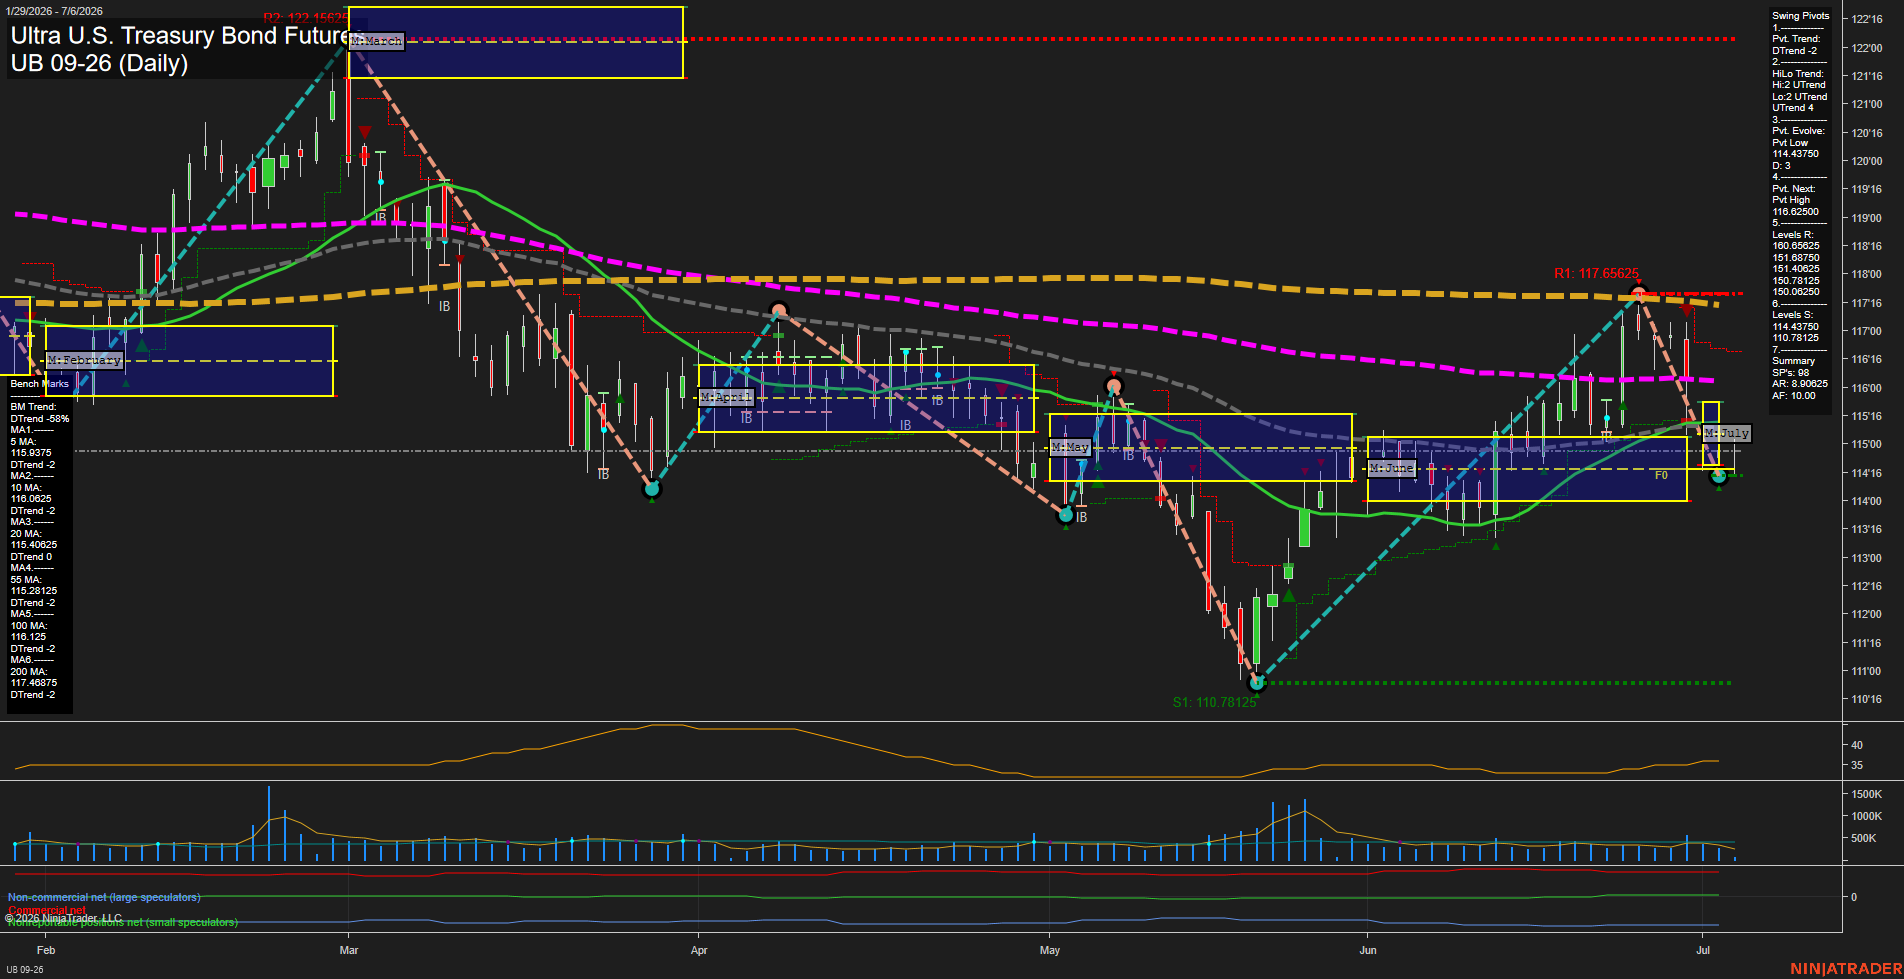The image size is (1904, 979).
Task: Click the NINJATRADER logo
Action: point(1846,969)
